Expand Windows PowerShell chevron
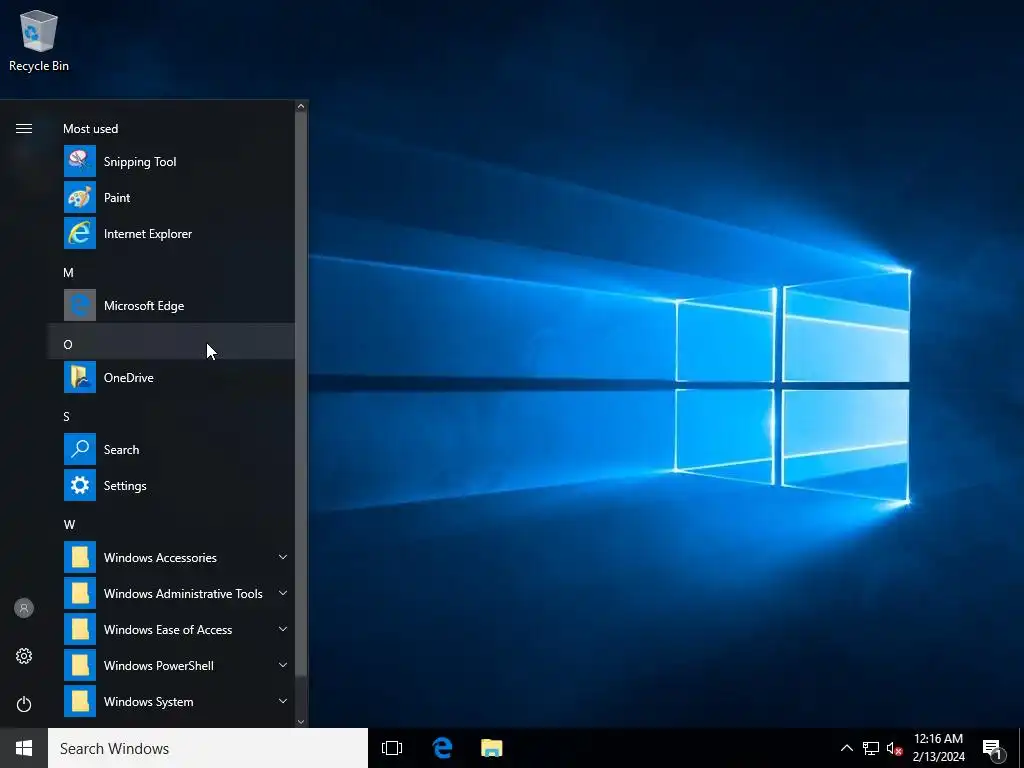The image size is (1024, 768). tap(283, 665)
